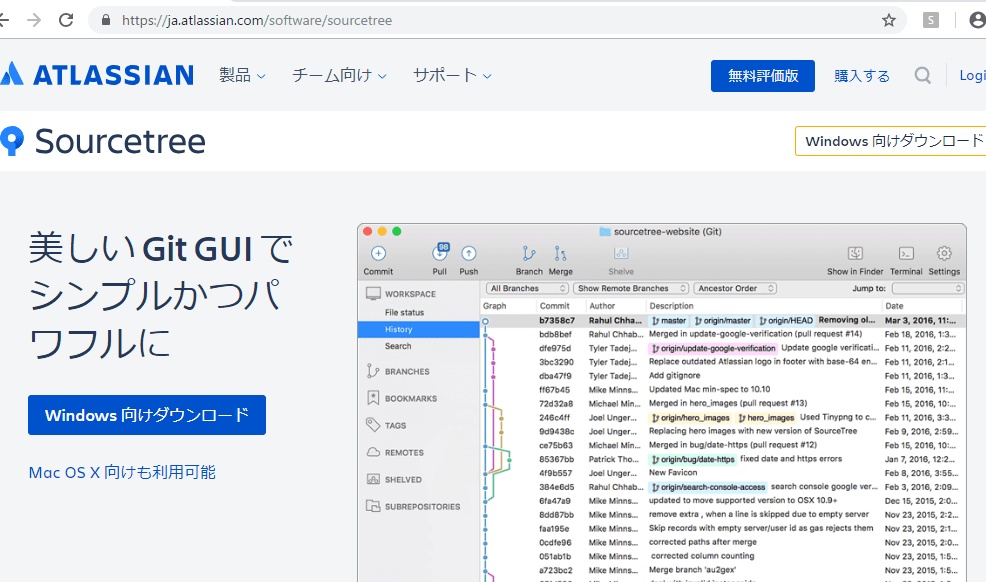Screen dimensions: 986x582
Task: Click Settings gear in Sourcetree toolbar
Action: point(944,253)
